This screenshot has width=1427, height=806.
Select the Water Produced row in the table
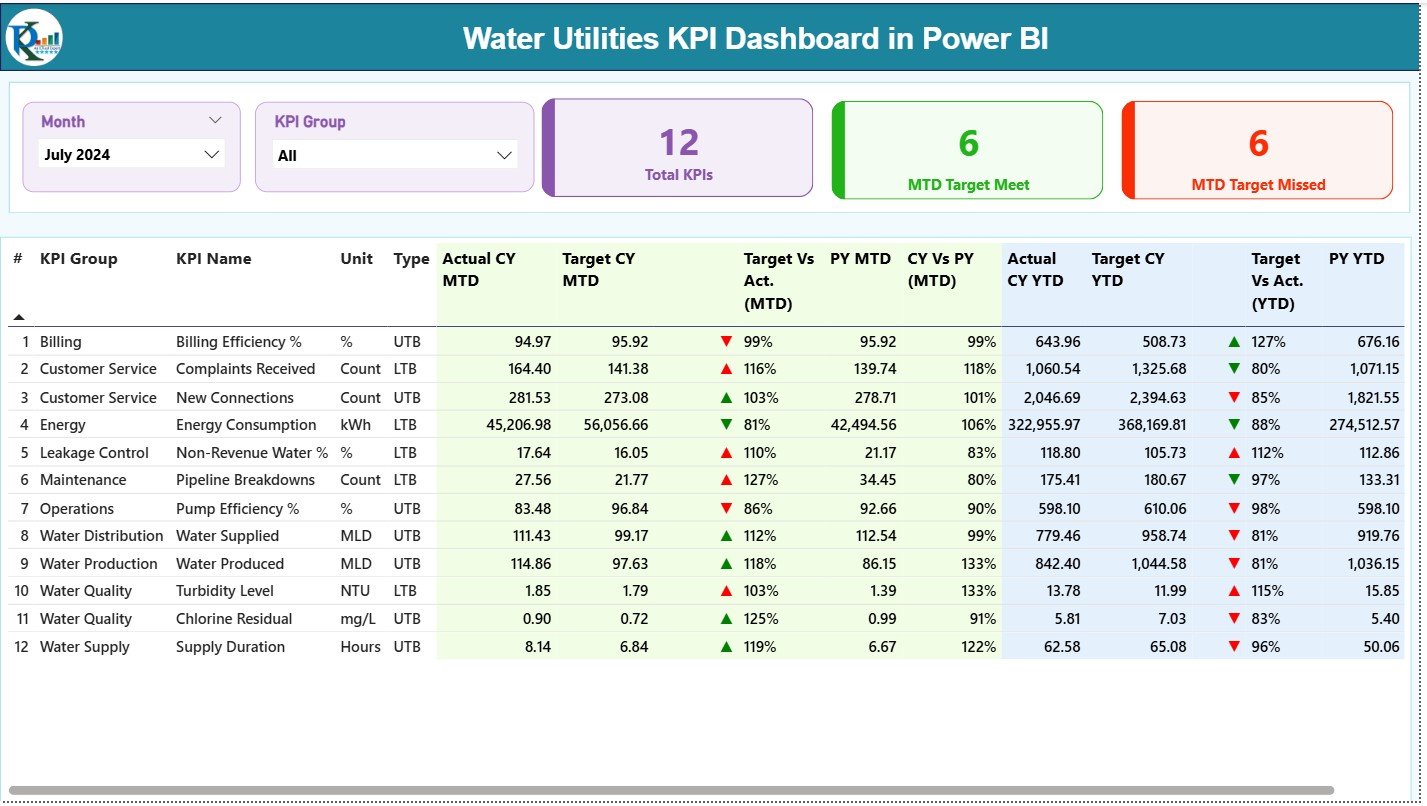click(229, 564)
